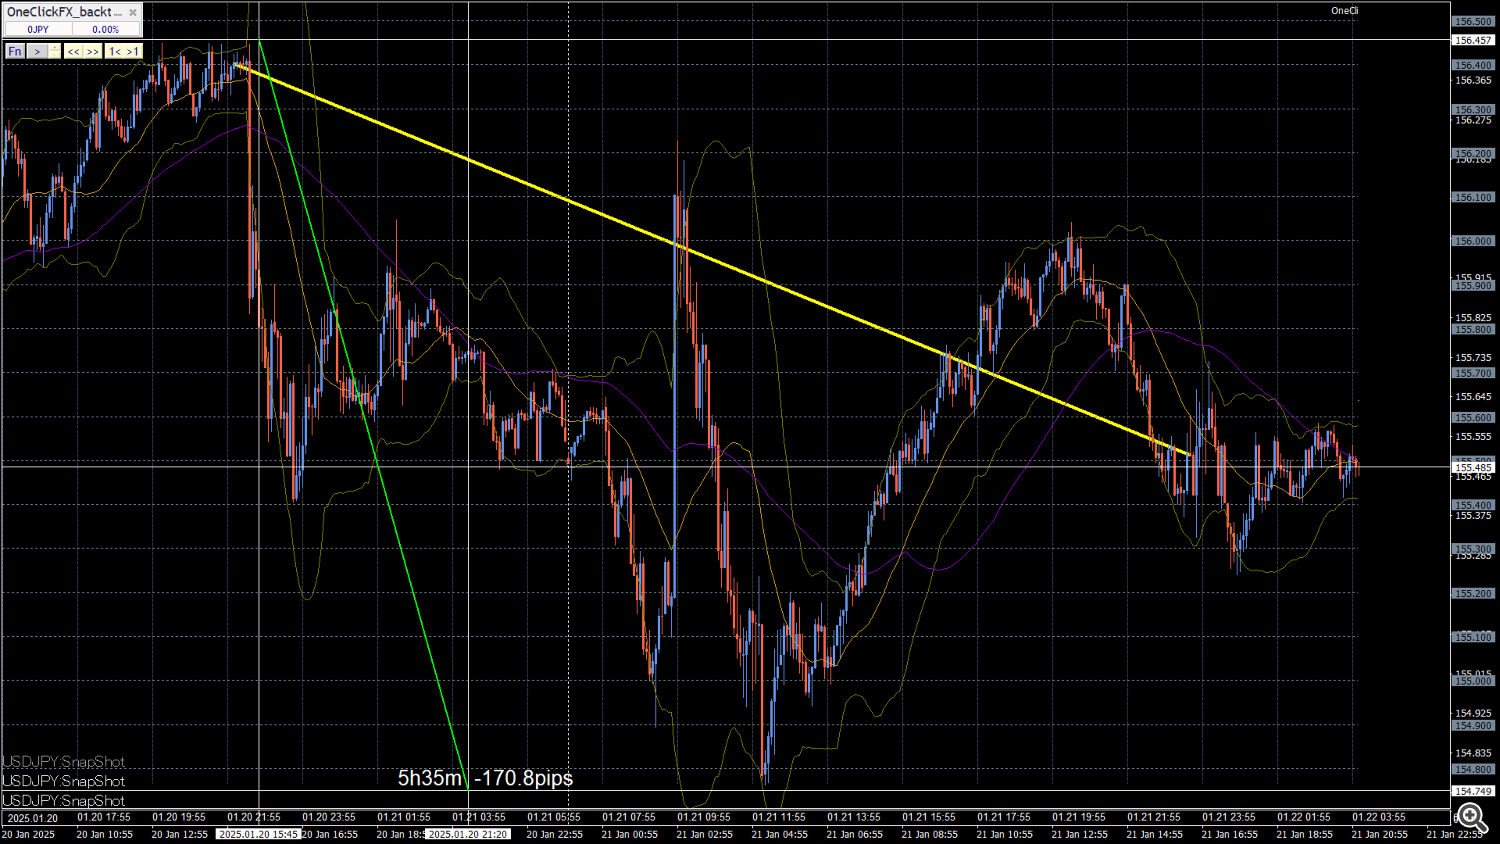Click the 2025.01.20 15:45 time marker
This screenshot has width=1500, height=844.
pos(258,834)
